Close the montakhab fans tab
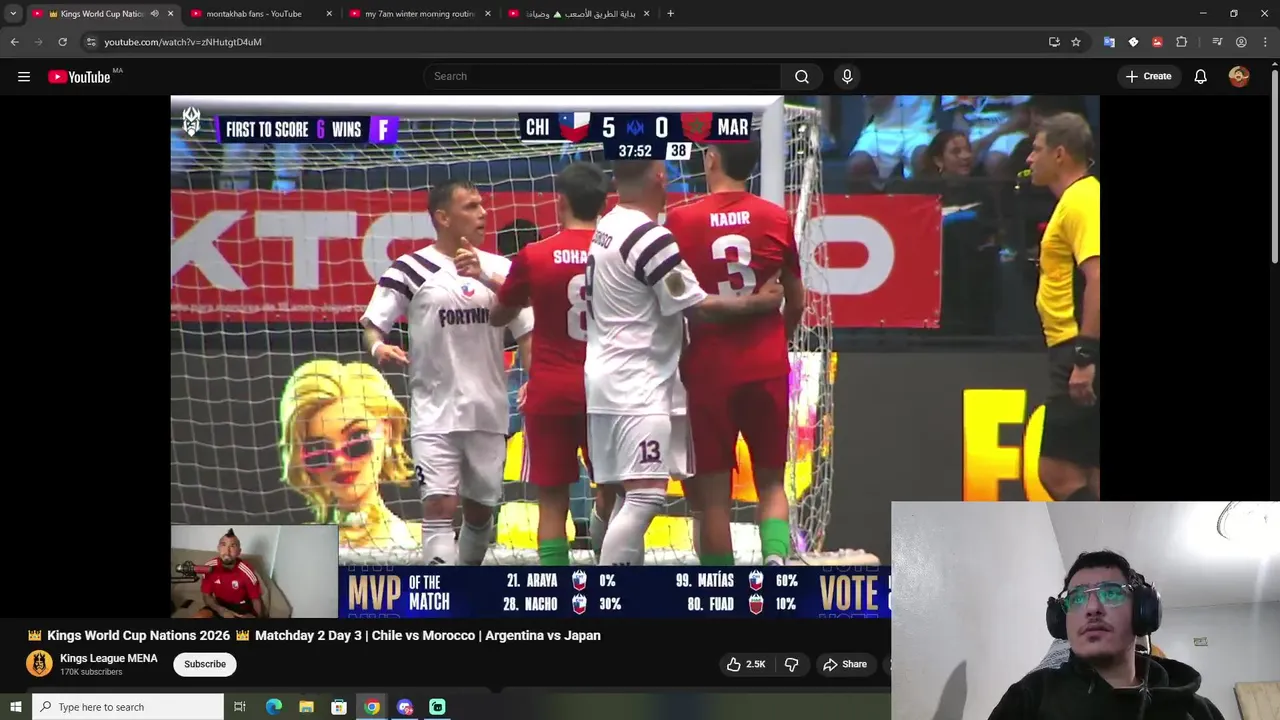The height and width of the screenshot is (720, 1280). pos(329,13)
